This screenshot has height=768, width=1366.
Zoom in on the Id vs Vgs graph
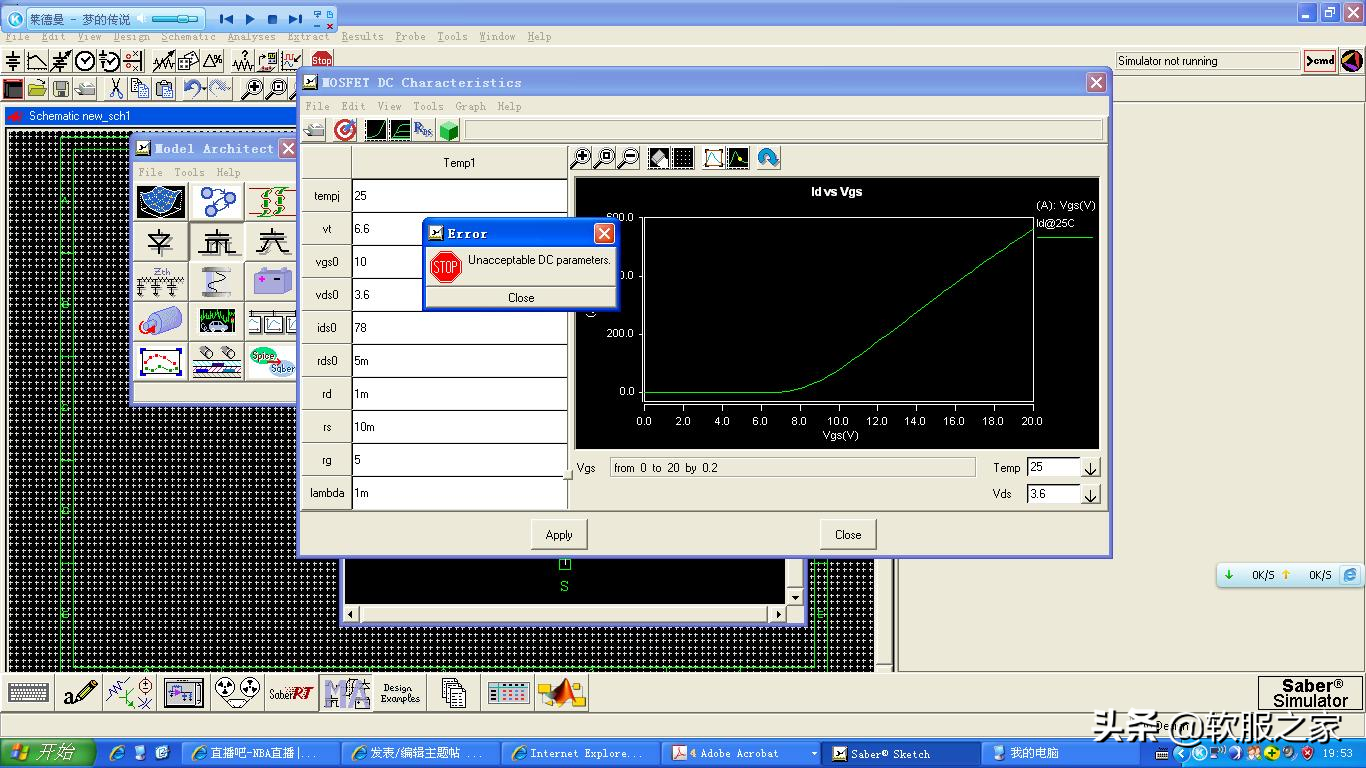tap(580, 158)
